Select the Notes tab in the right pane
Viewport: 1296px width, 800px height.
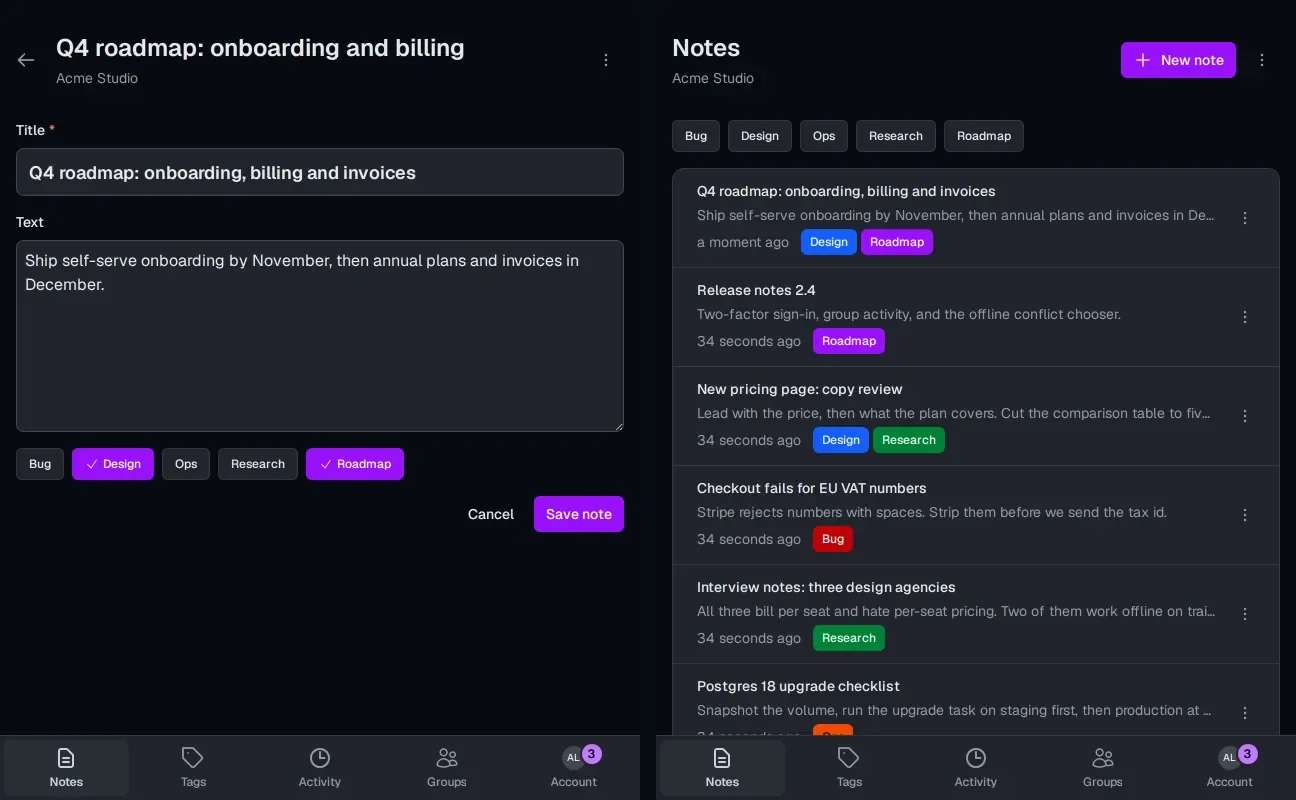point(722,768)
